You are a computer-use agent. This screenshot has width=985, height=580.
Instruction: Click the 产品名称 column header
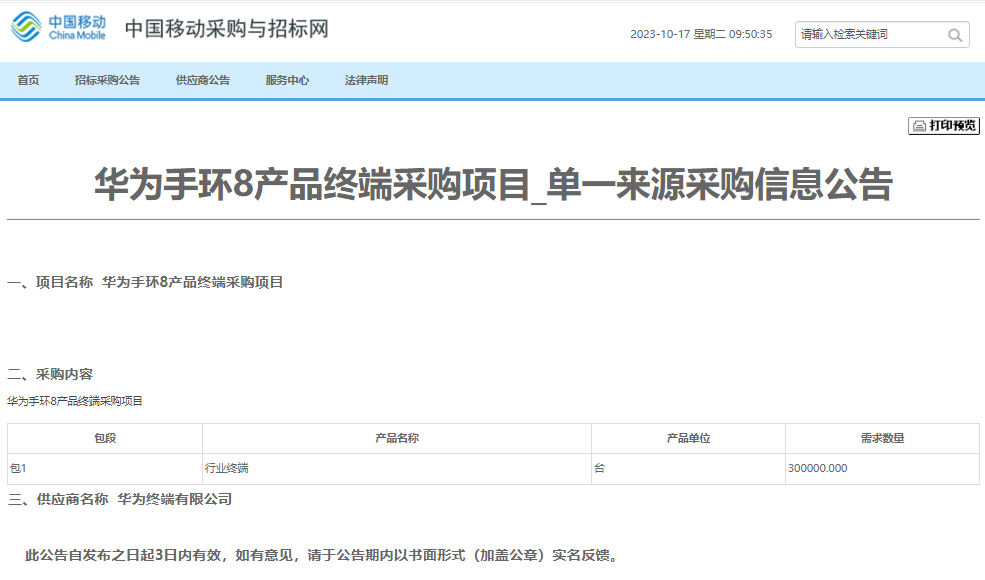pos(397,439)
